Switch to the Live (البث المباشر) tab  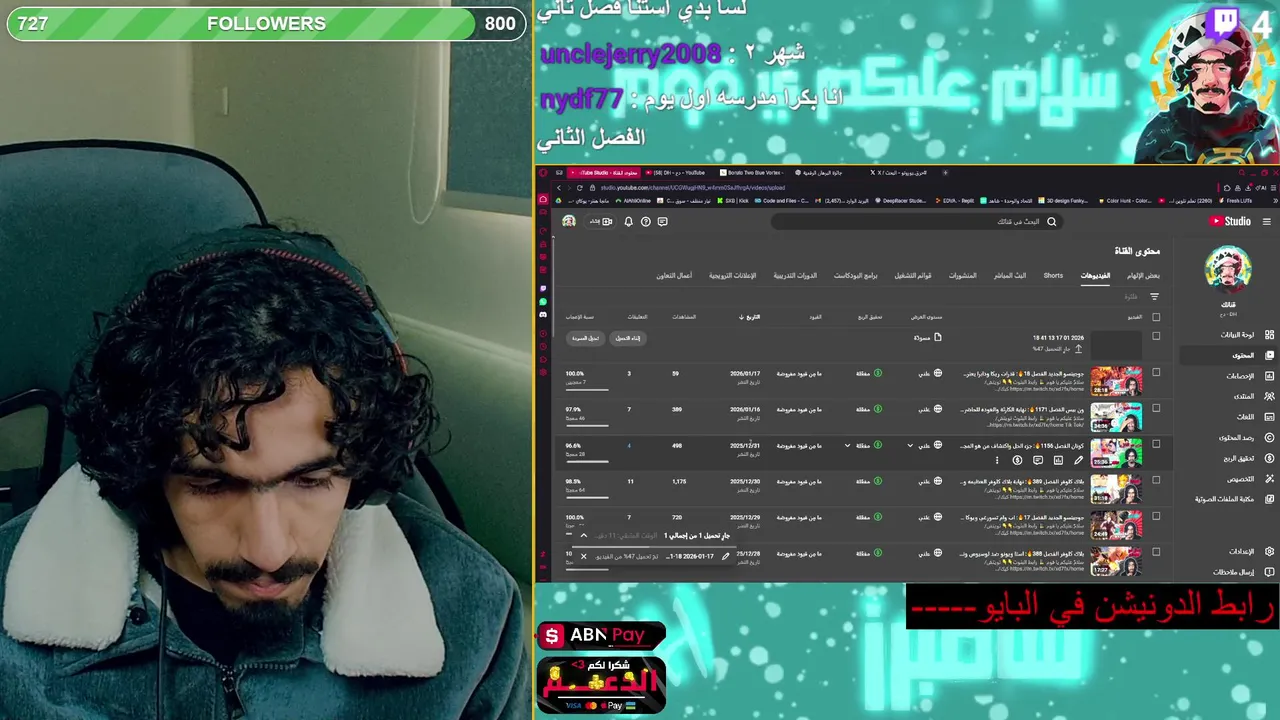click(1010, 275)
